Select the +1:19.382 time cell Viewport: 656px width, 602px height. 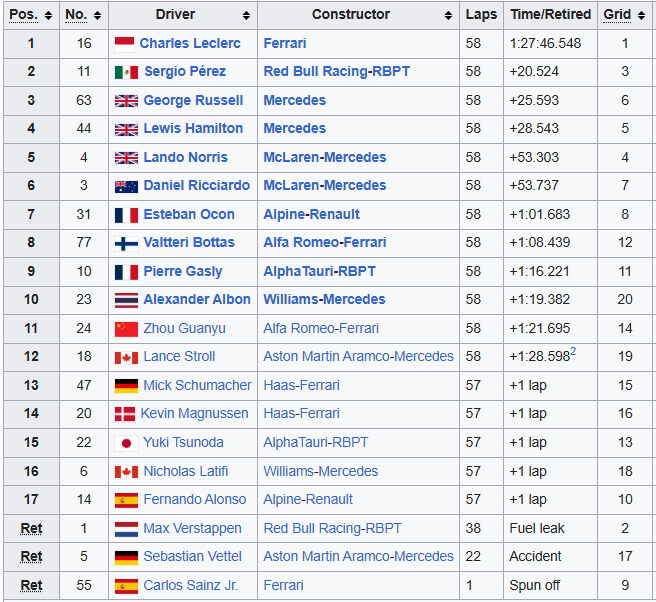click(540, 300)
